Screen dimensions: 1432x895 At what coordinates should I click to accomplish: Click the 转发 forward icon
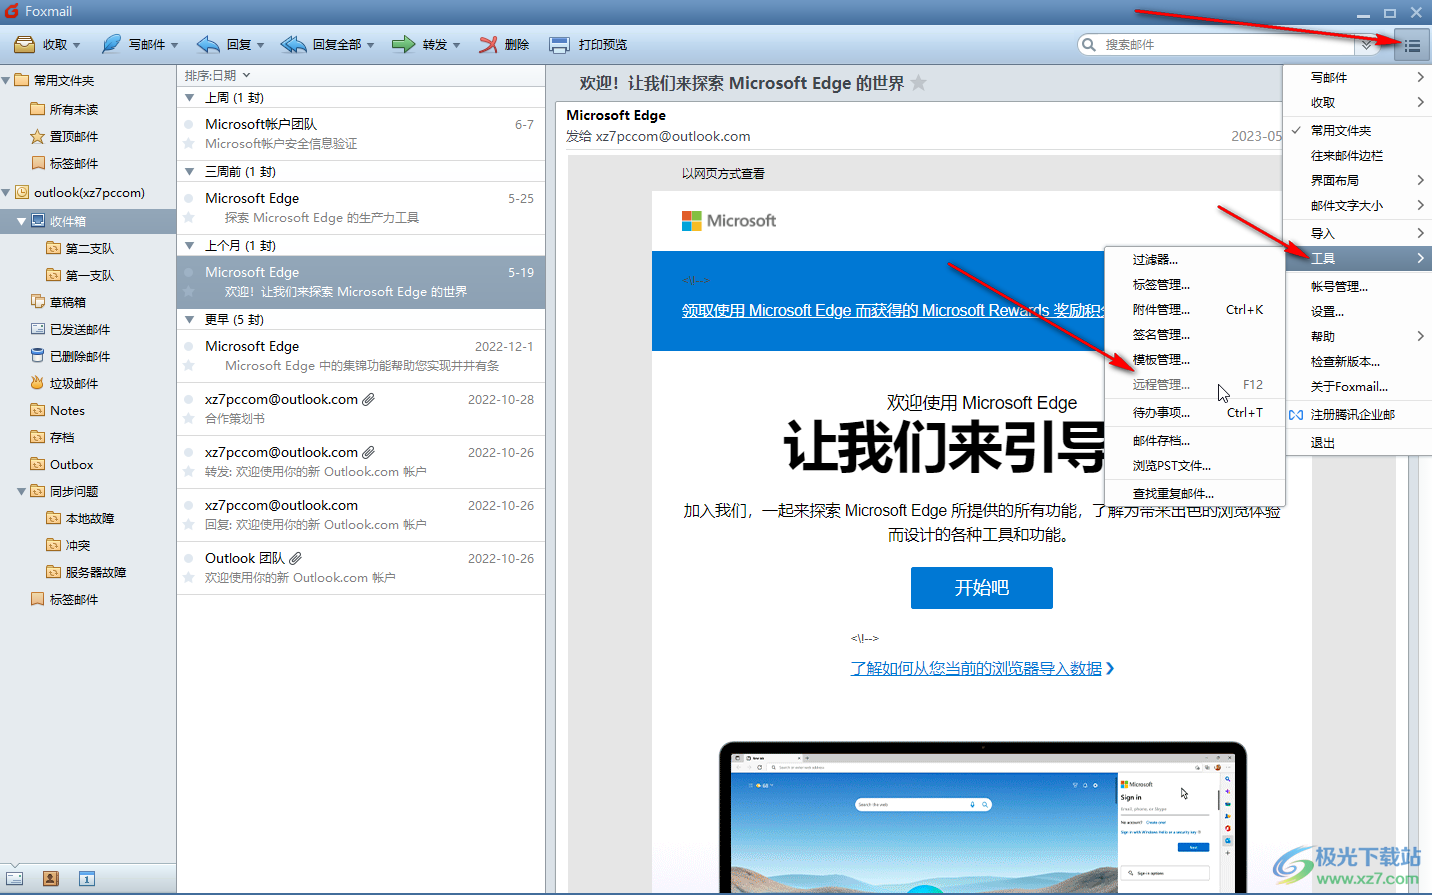click(x=403, y=44)
